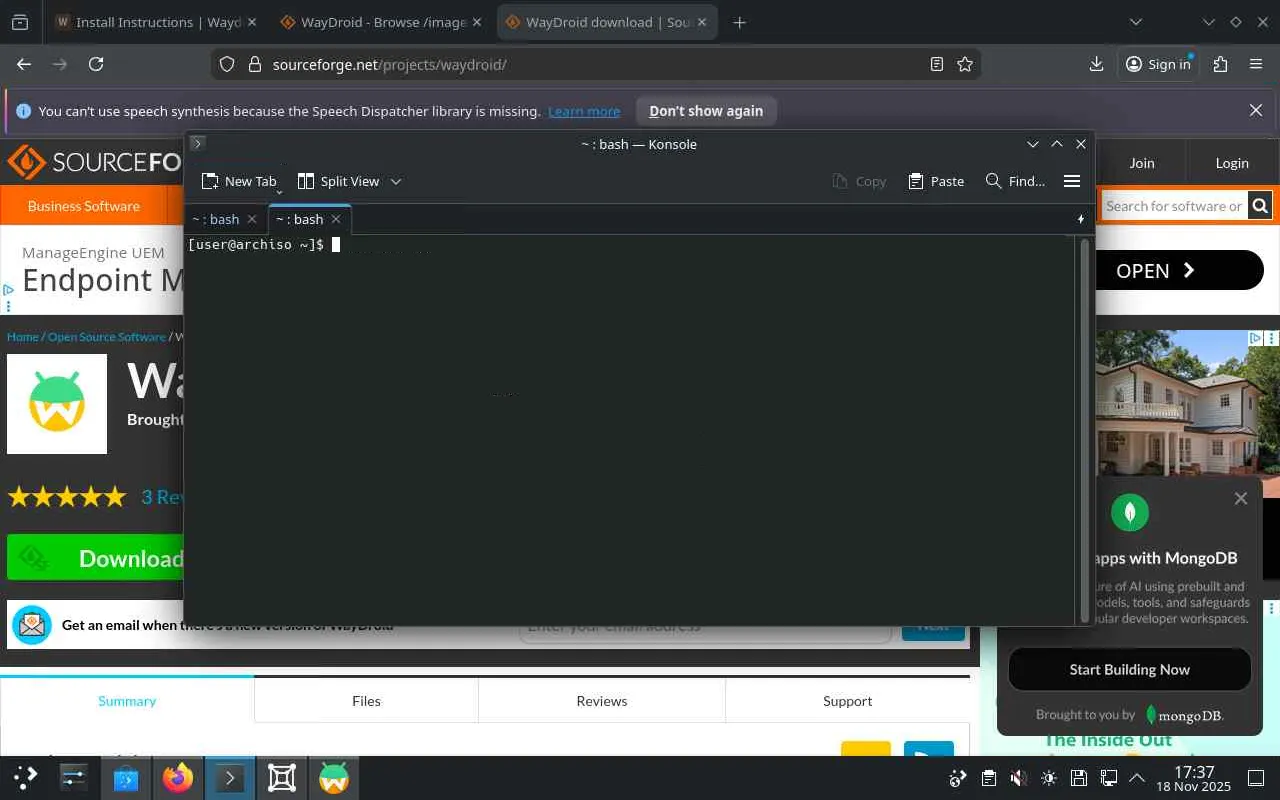Bookmark this page with the star icon

pyautogui.click(x=965, y=64)
